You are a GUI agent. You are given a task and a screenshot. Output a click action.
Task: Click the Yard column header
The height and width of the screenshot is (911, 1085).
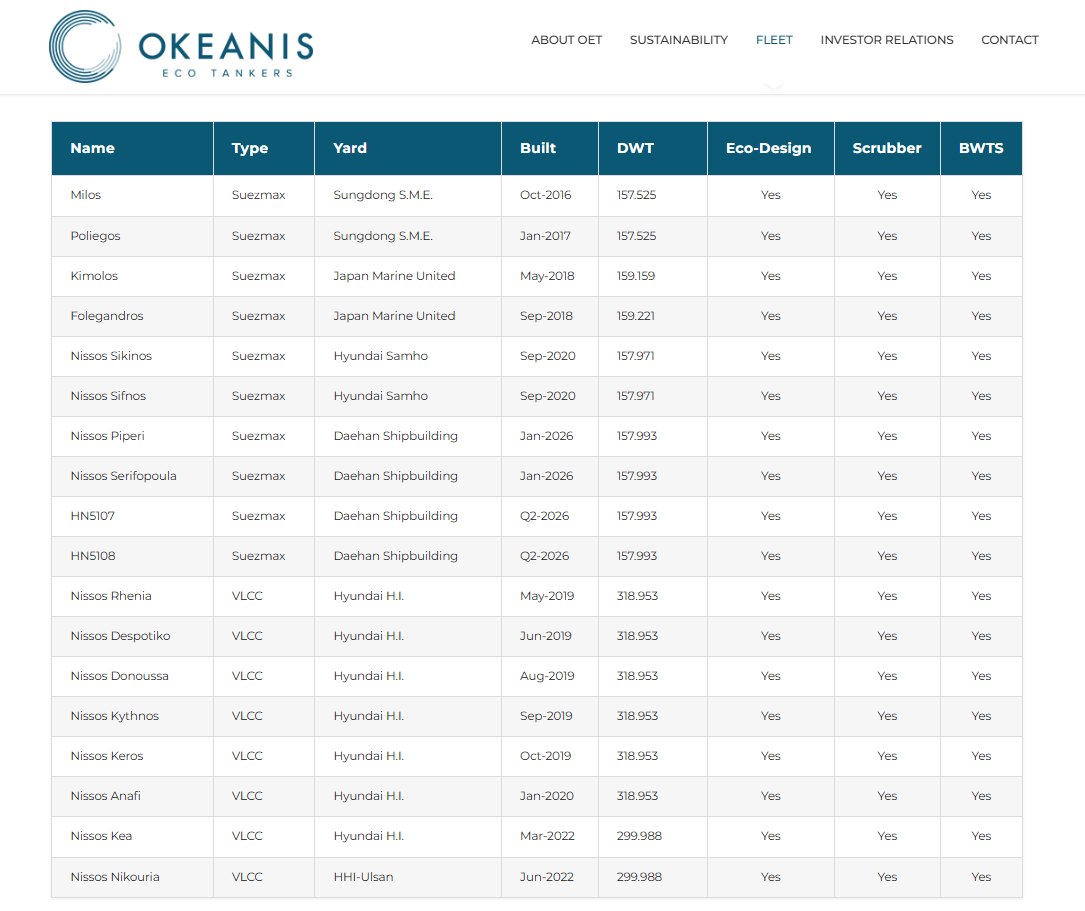[350, 148]
